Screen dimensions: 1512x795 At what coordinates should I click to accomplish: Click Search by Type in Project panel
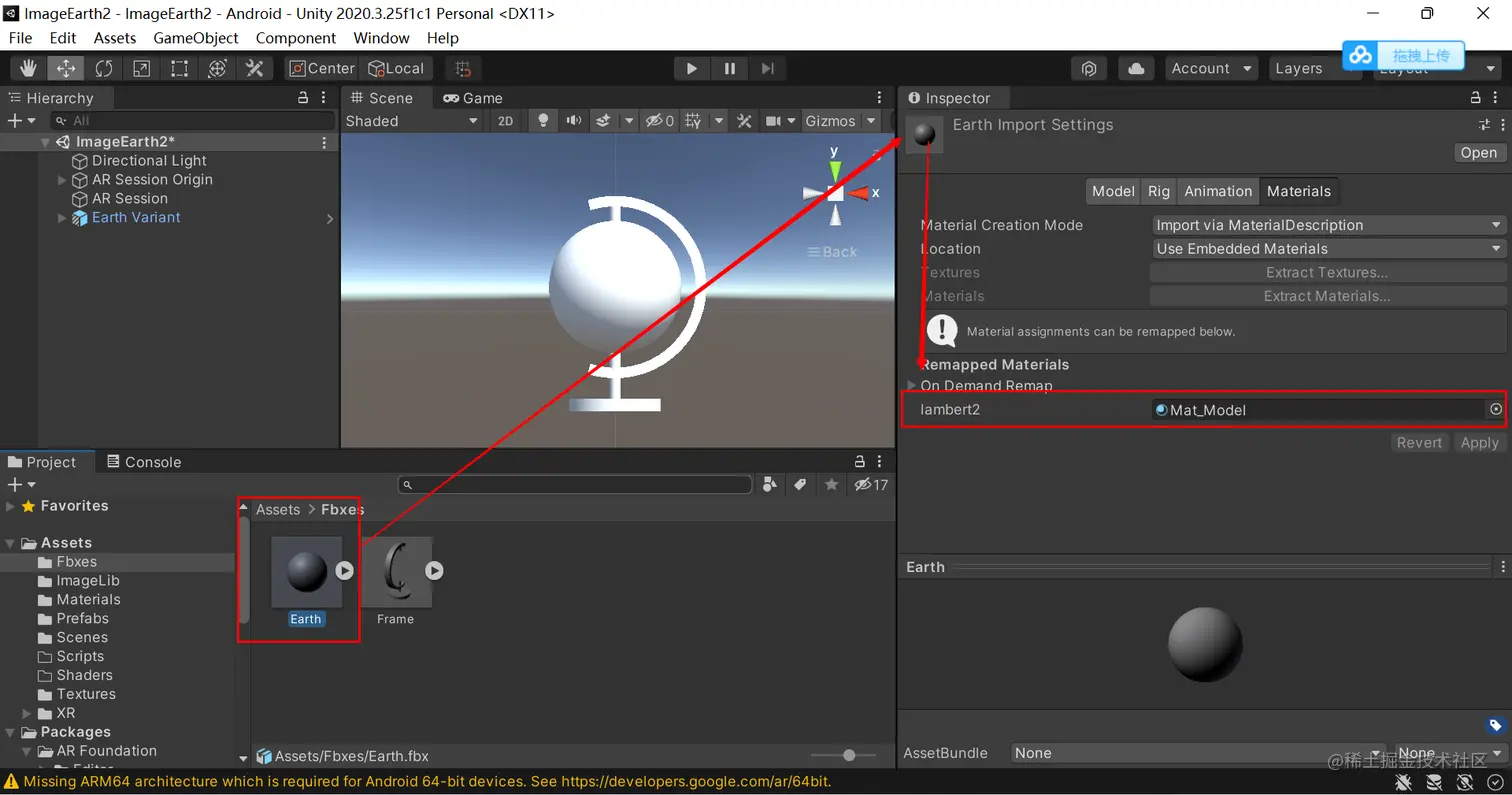(769, 485)
